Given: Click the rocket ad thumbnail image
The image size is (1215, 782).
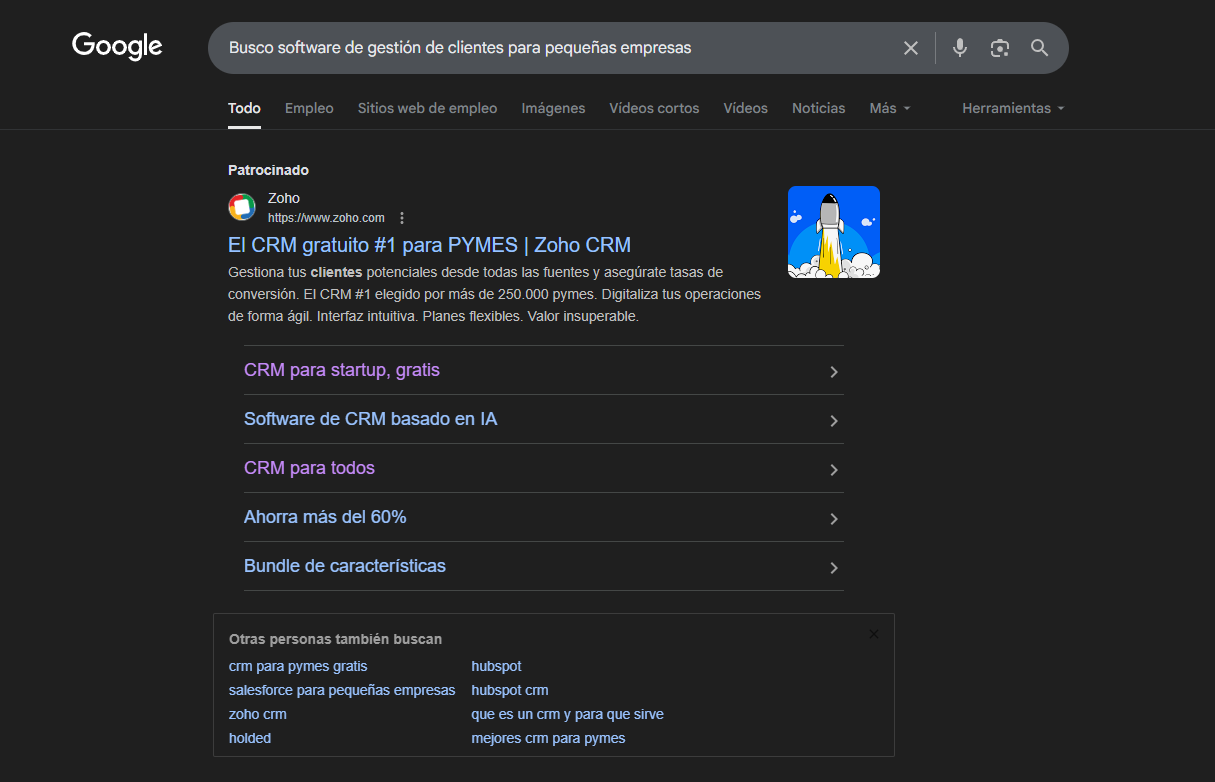Looking at the screenshot, I should coord(834,232).
